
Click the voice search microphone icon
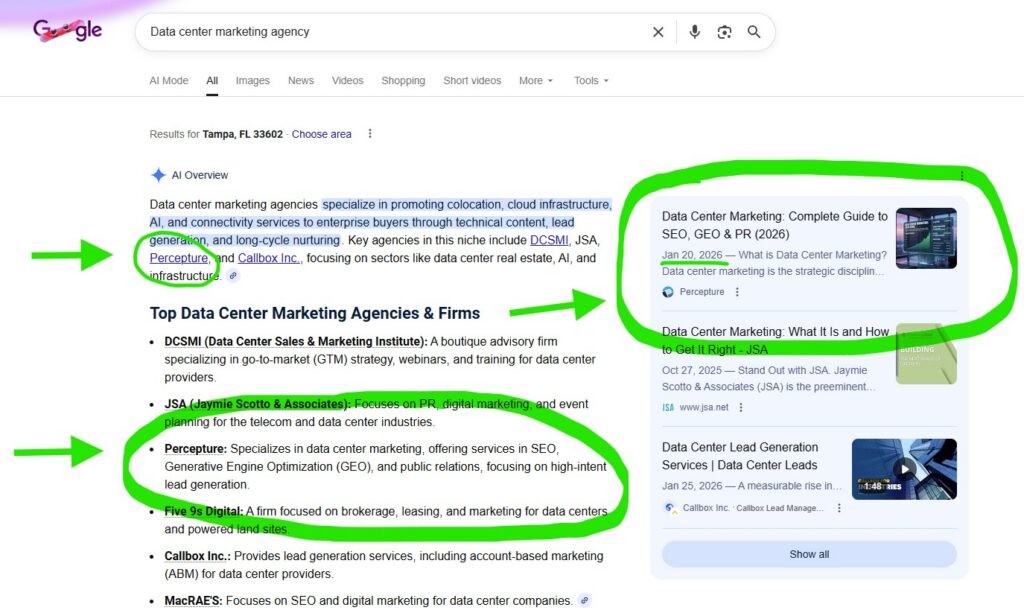pos(694,31)
